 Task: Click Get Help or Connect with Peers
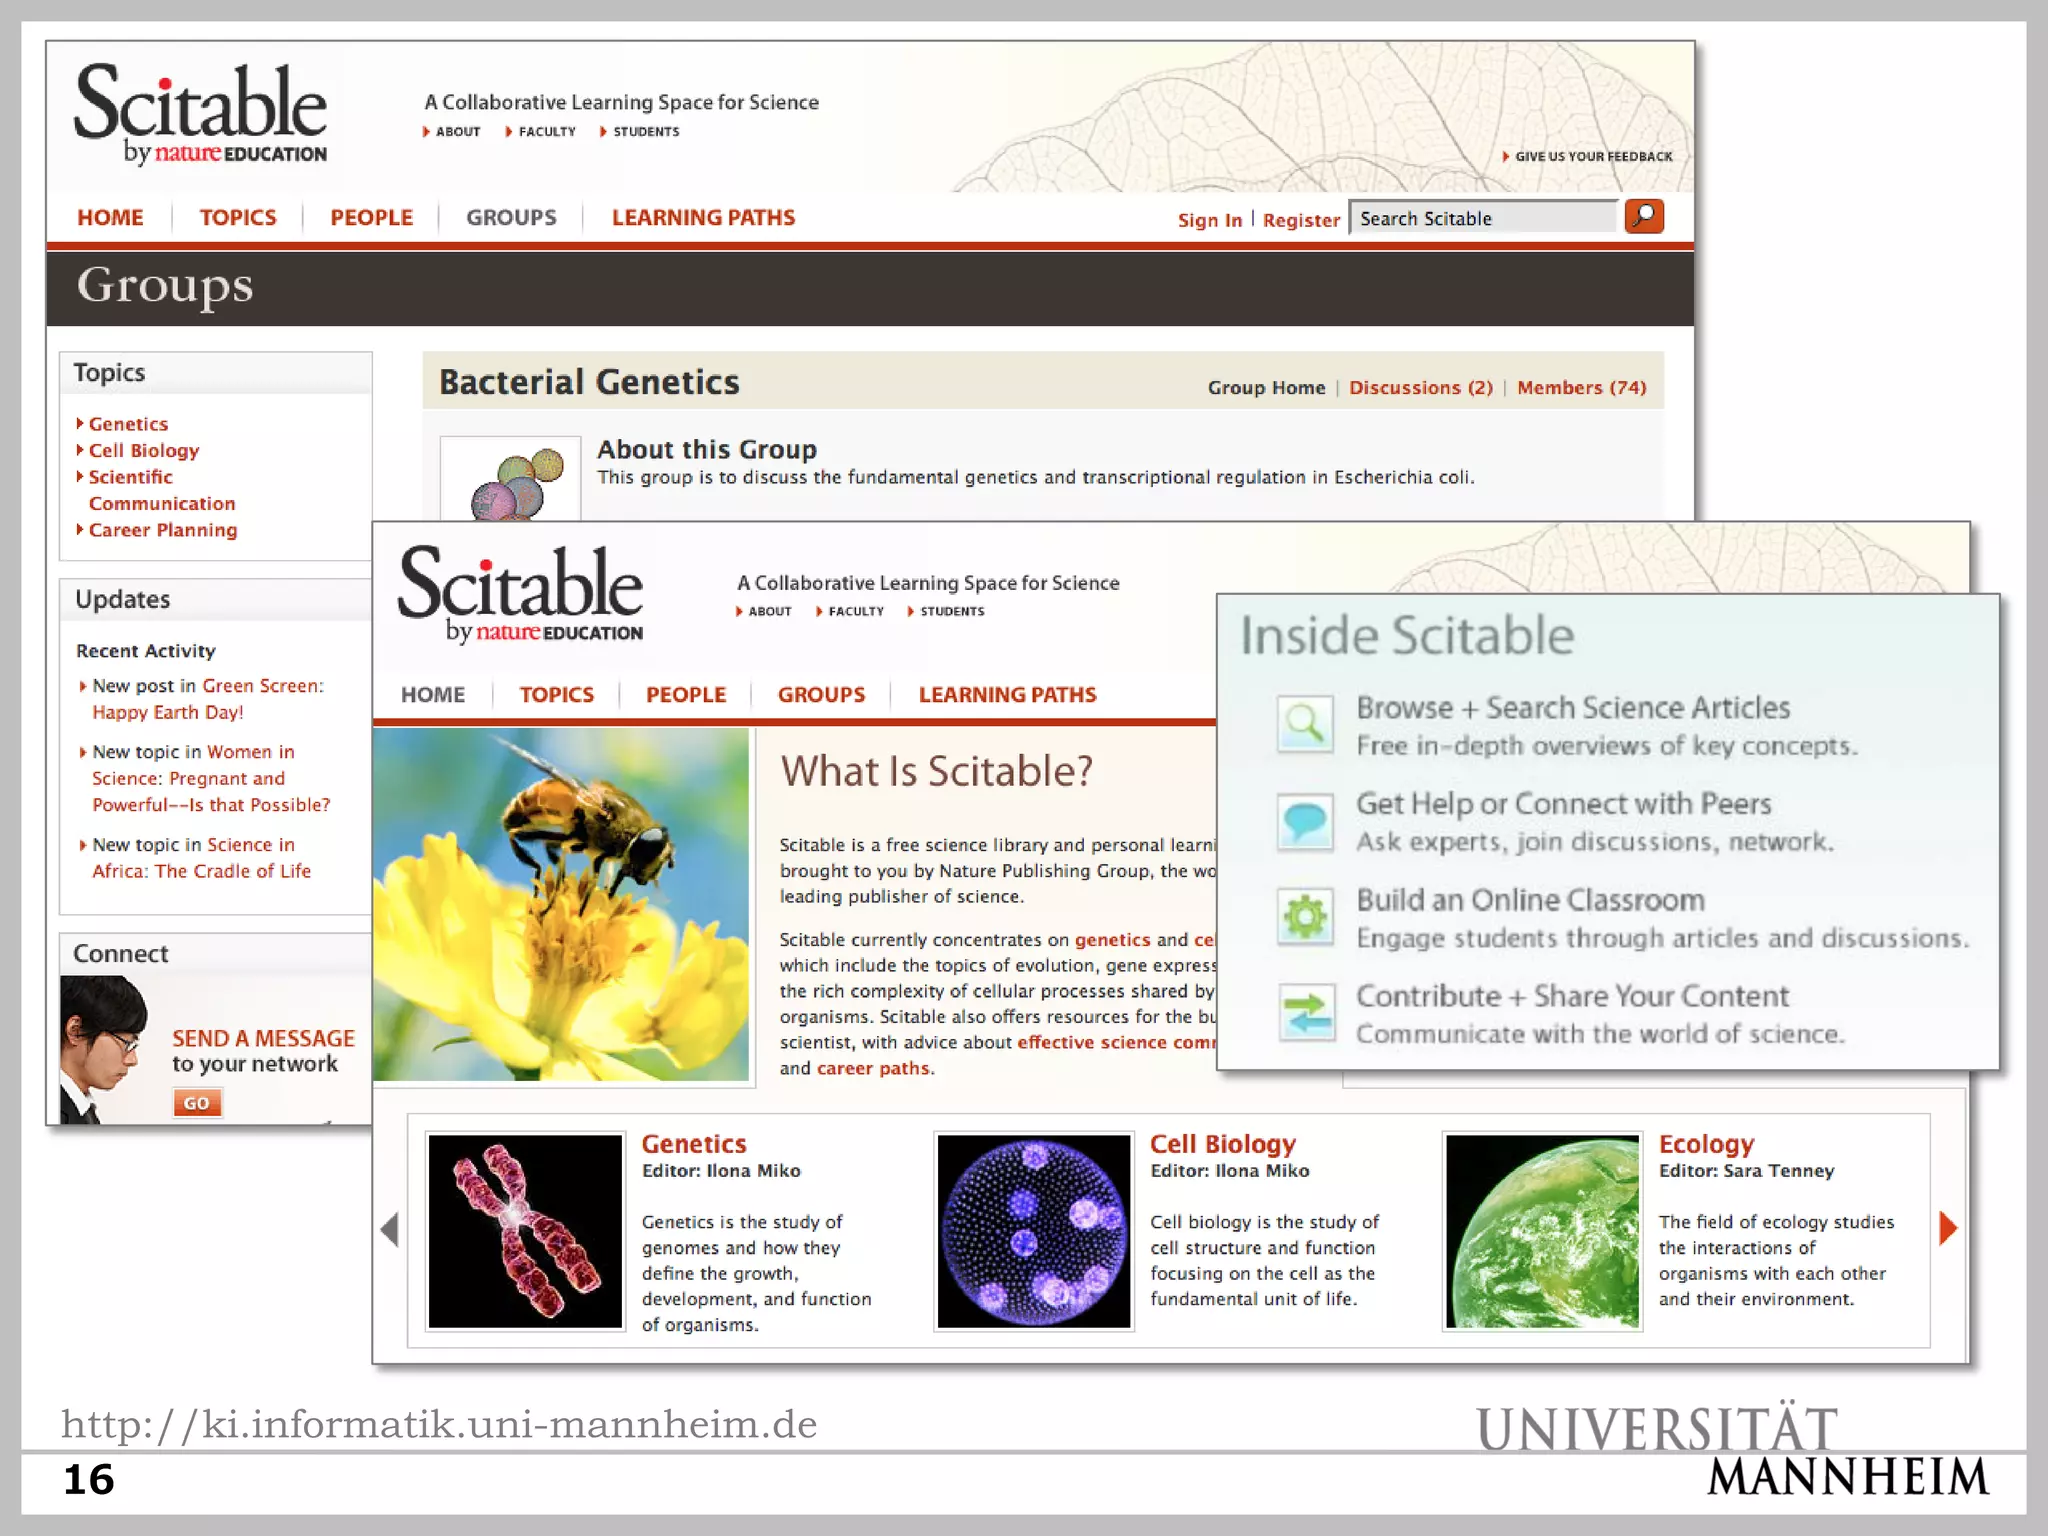point(1563,803)
